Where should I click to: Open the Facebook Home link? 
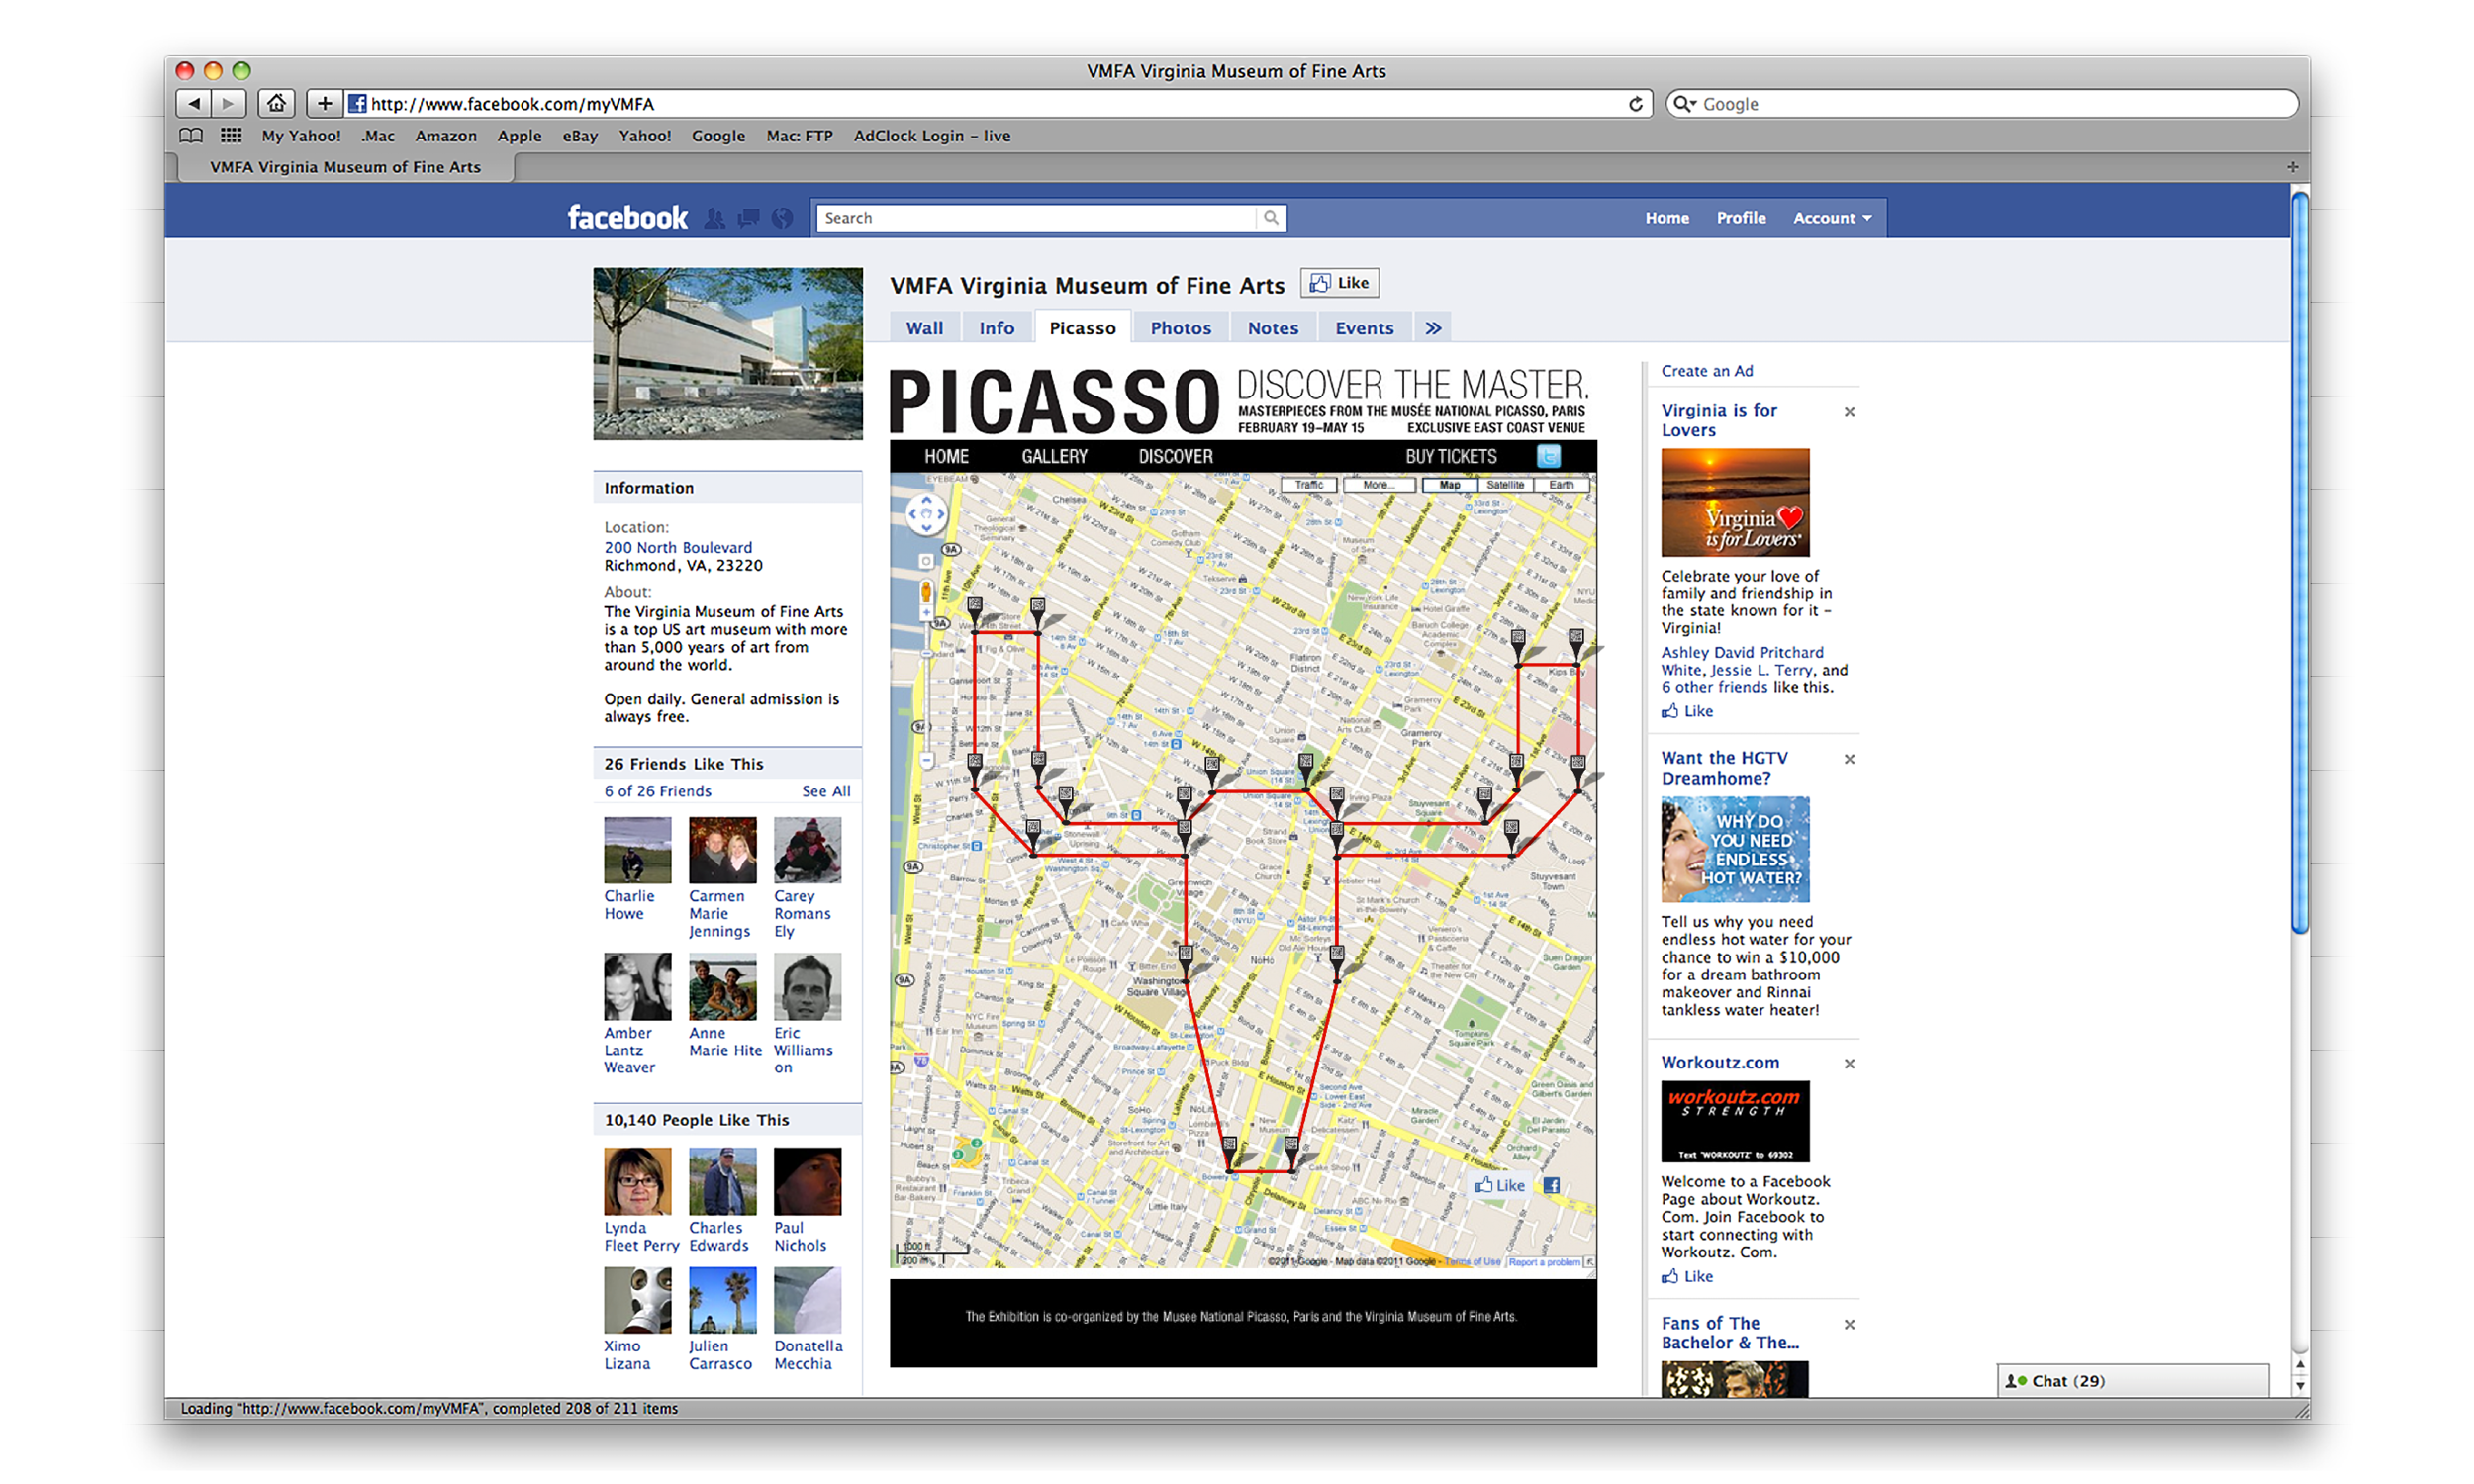point(1667,218)
